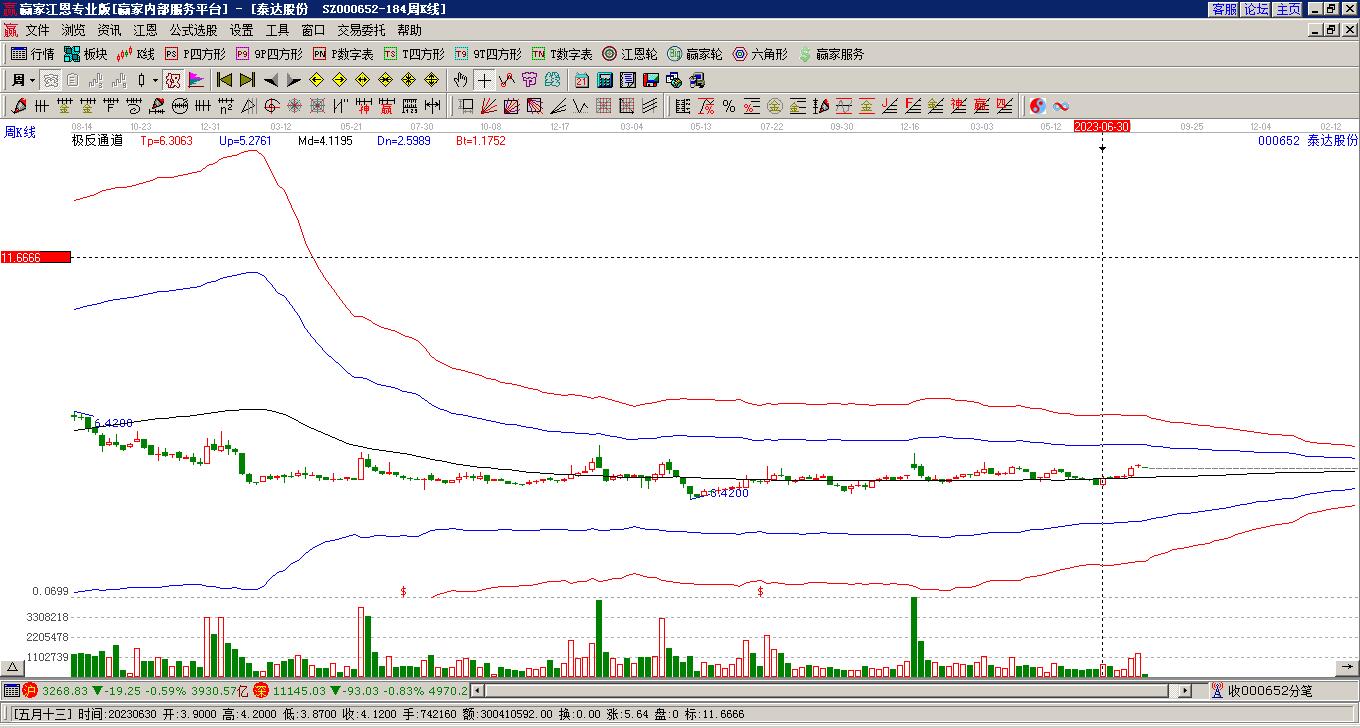This screenshot has width=1360, height=728.
Task: Click the blue infinity loop icon
Action: 1061,106
